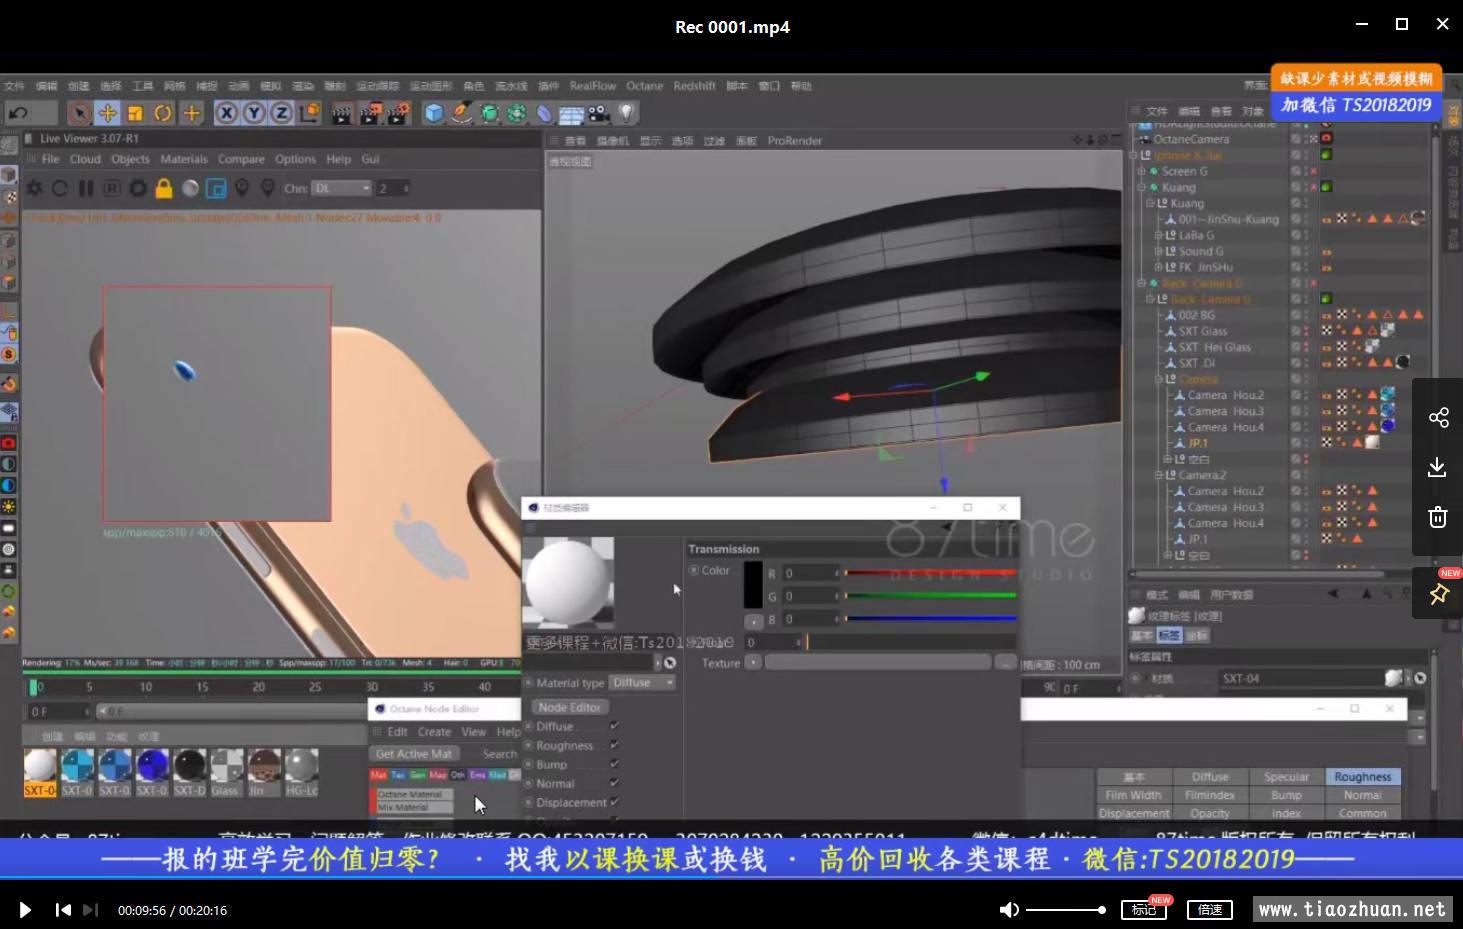Viewport: 1463px width, 929px height.
Task: Open the Octane menu in main menu bar
Action: (x=645, y=86)
